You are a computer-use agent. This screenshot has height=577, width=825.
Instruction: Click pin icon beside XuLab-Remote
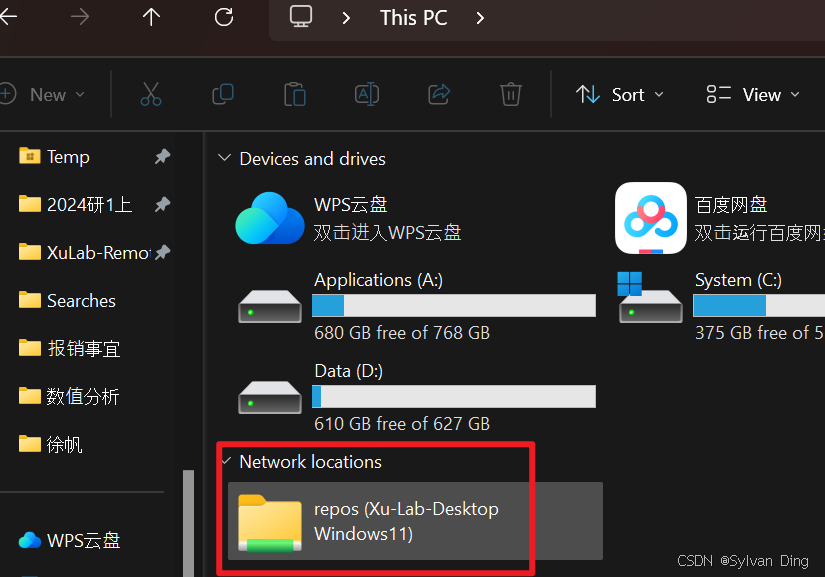tap(163, 252)
